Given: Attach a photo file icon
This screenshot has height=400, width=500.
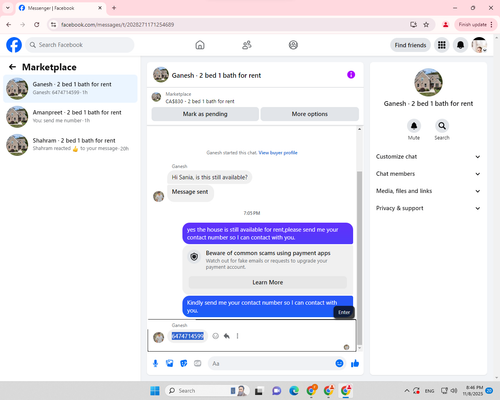Looking at the screenshot, I should point(170,363).
